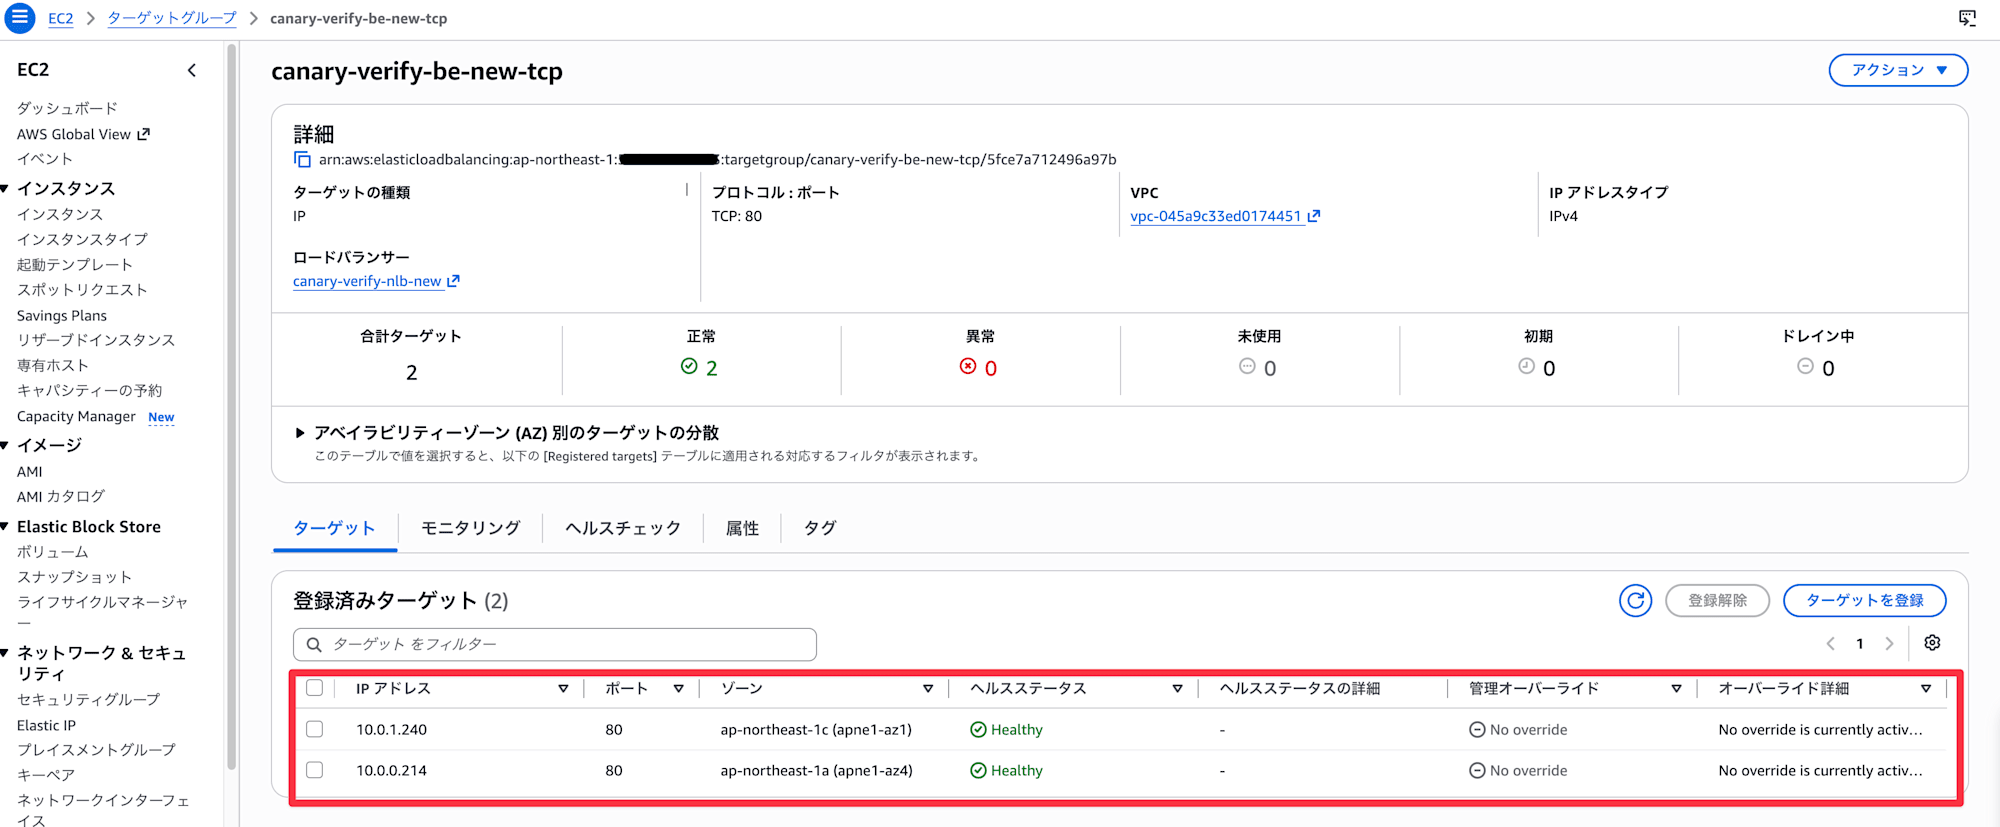The image size is (2000, 827).
Task: Copy the target group ARN
Action: [302, 160]
